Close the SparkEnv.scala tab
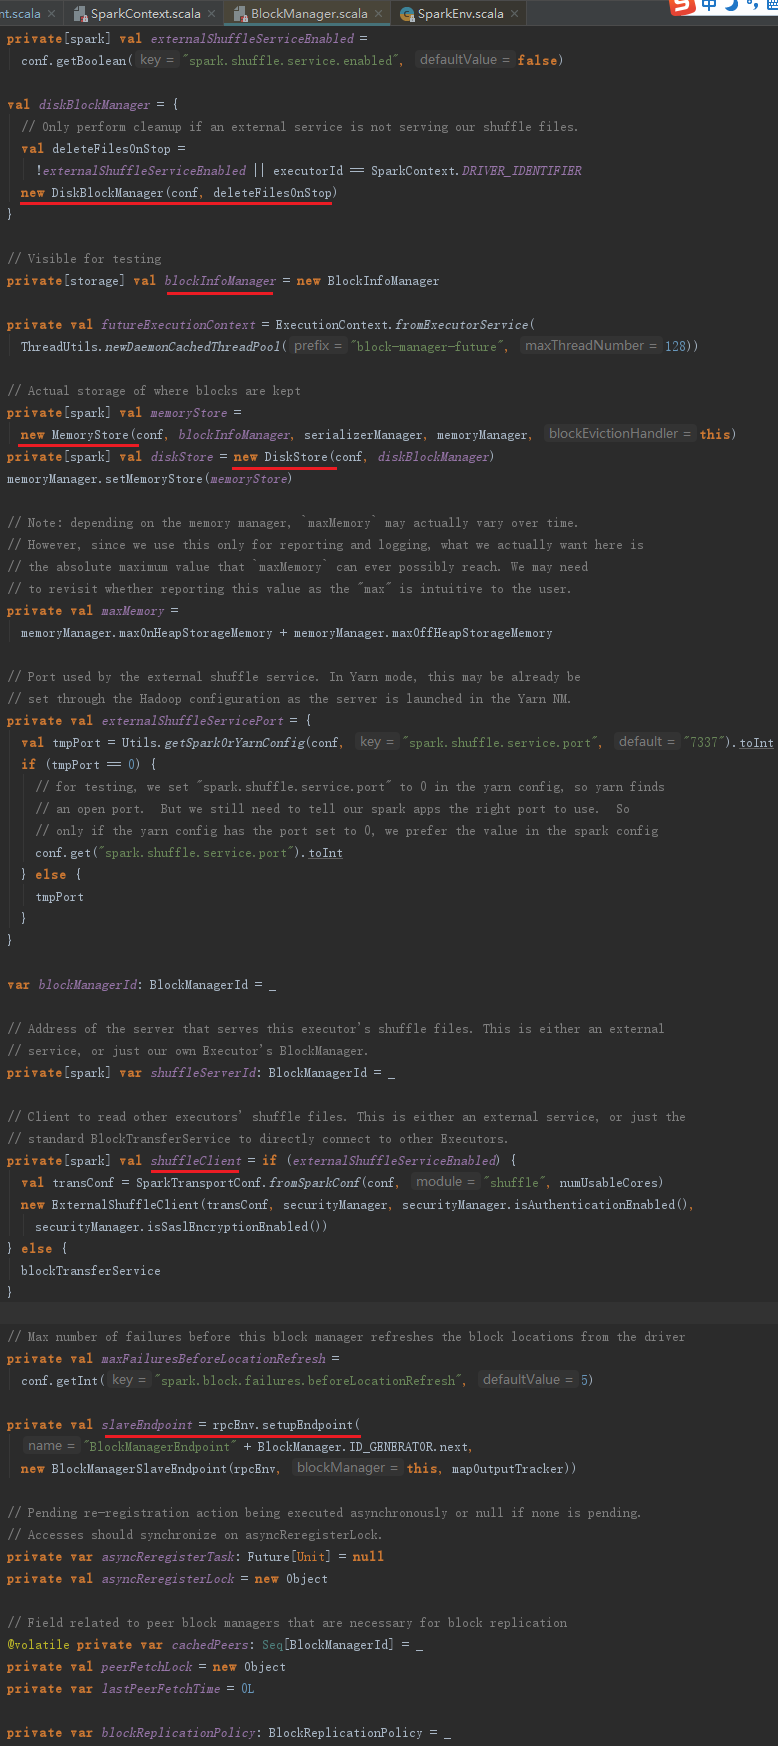This screenshot has width=778, height=1746. point(515,14)
